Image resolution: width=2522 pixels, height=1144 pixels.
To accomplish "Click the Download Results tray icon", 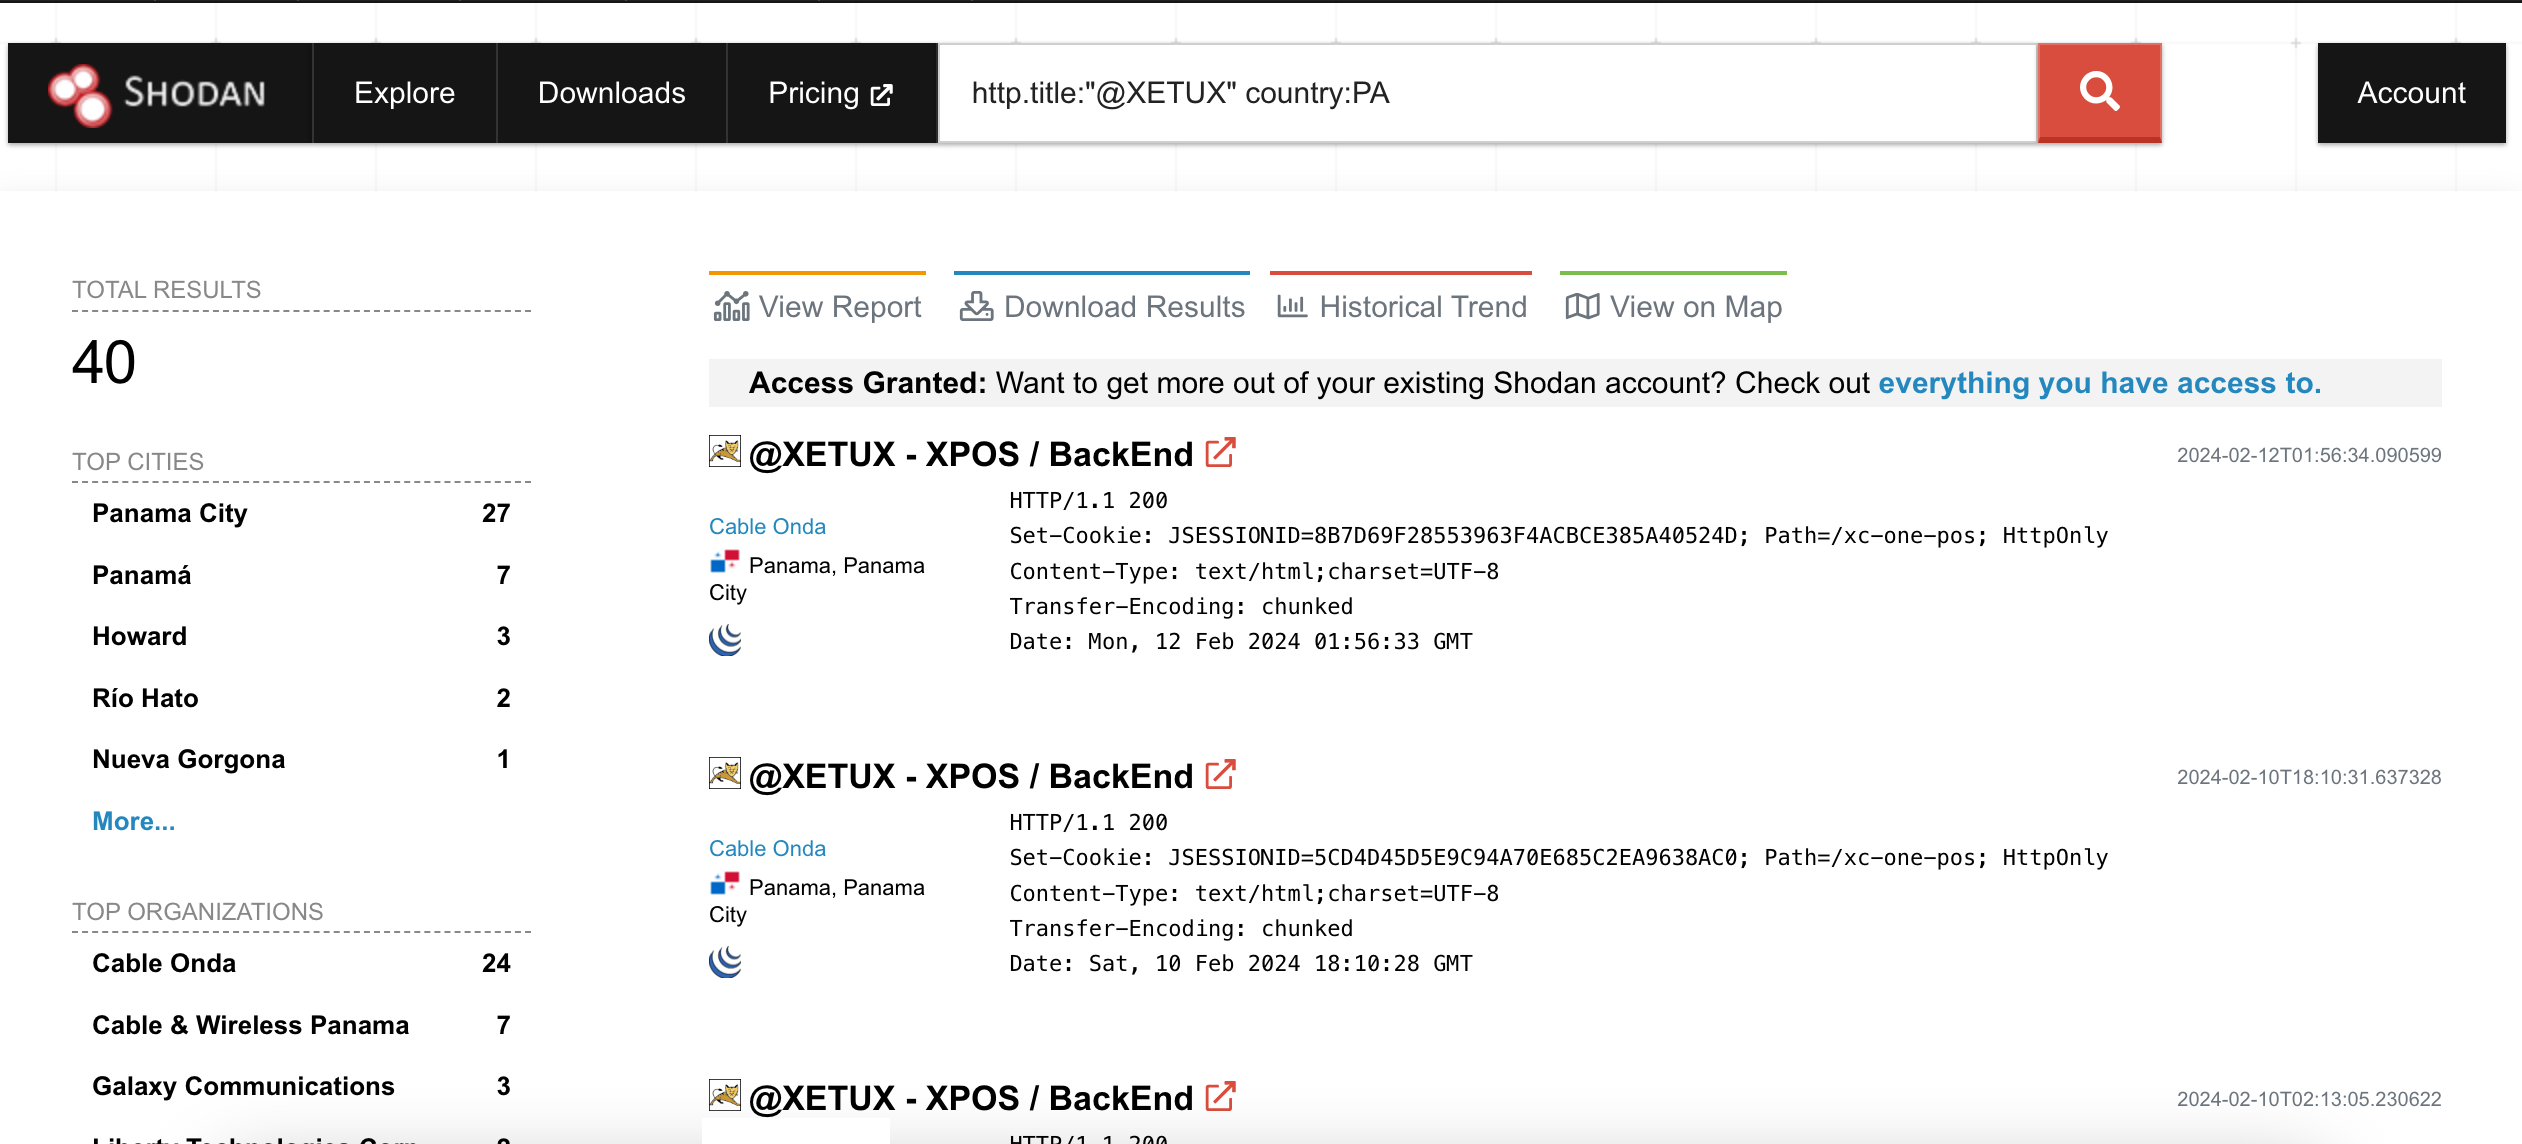I will (x=976, y=306).
